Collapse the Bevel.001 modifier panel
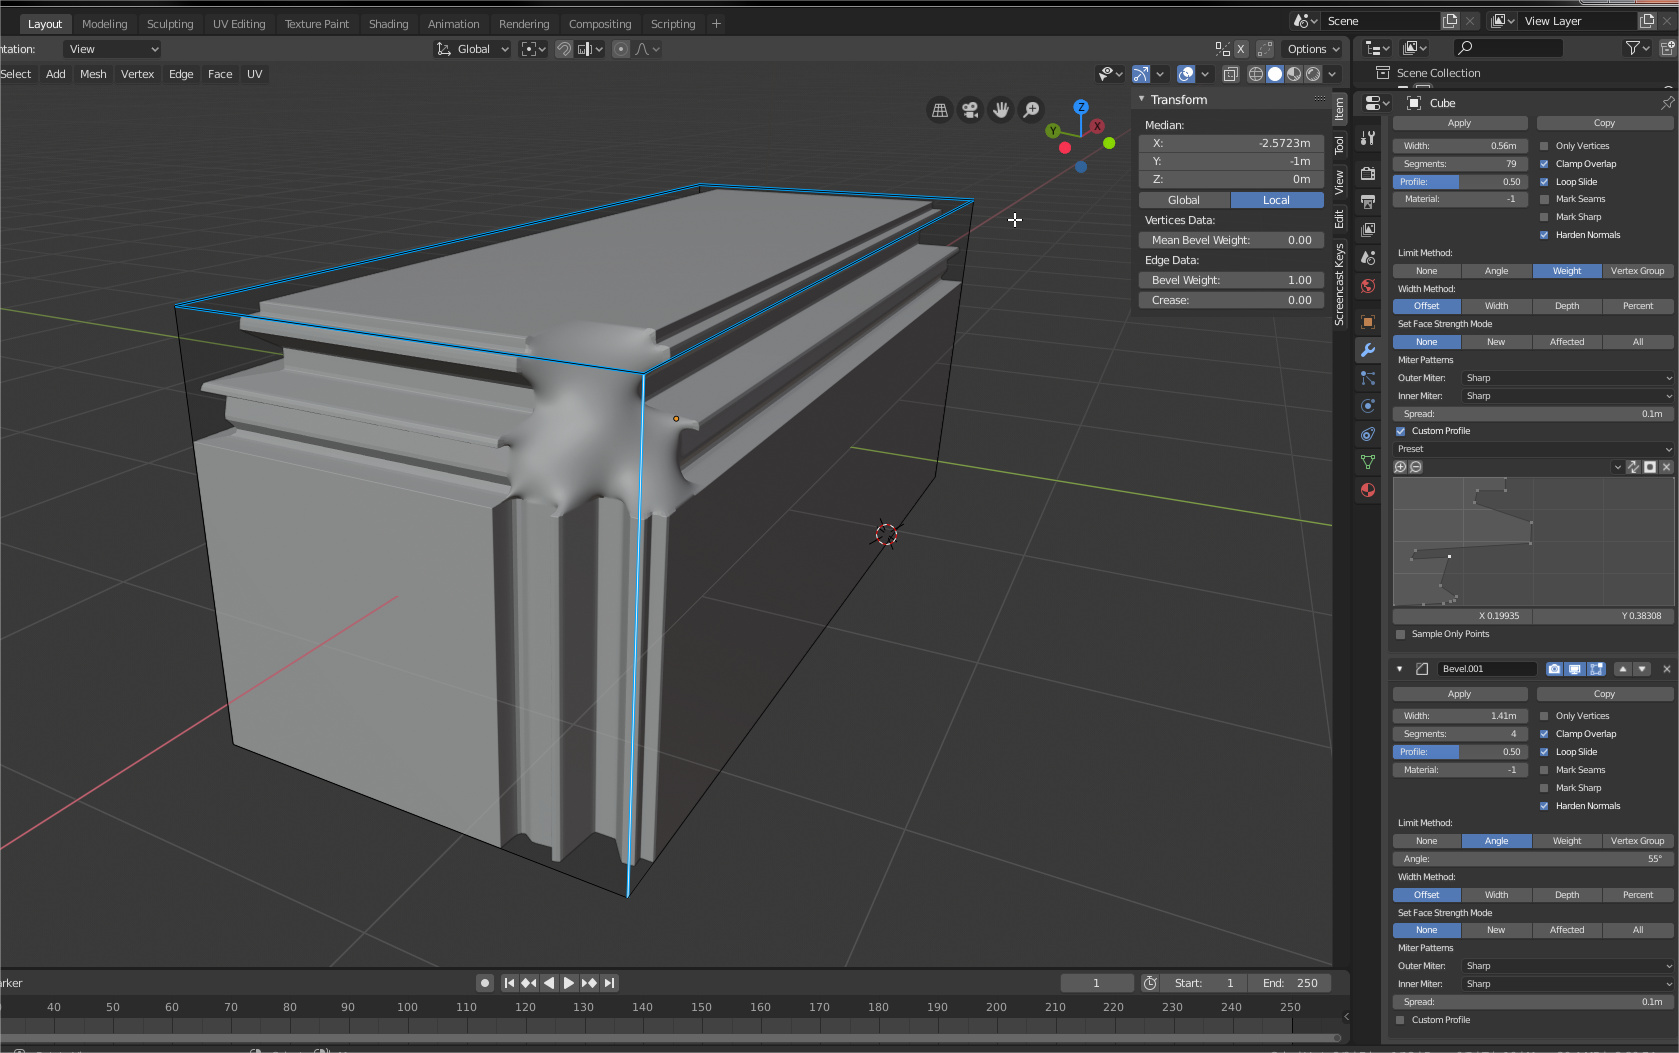1679x1053 pixels. tap(1399, 669)
